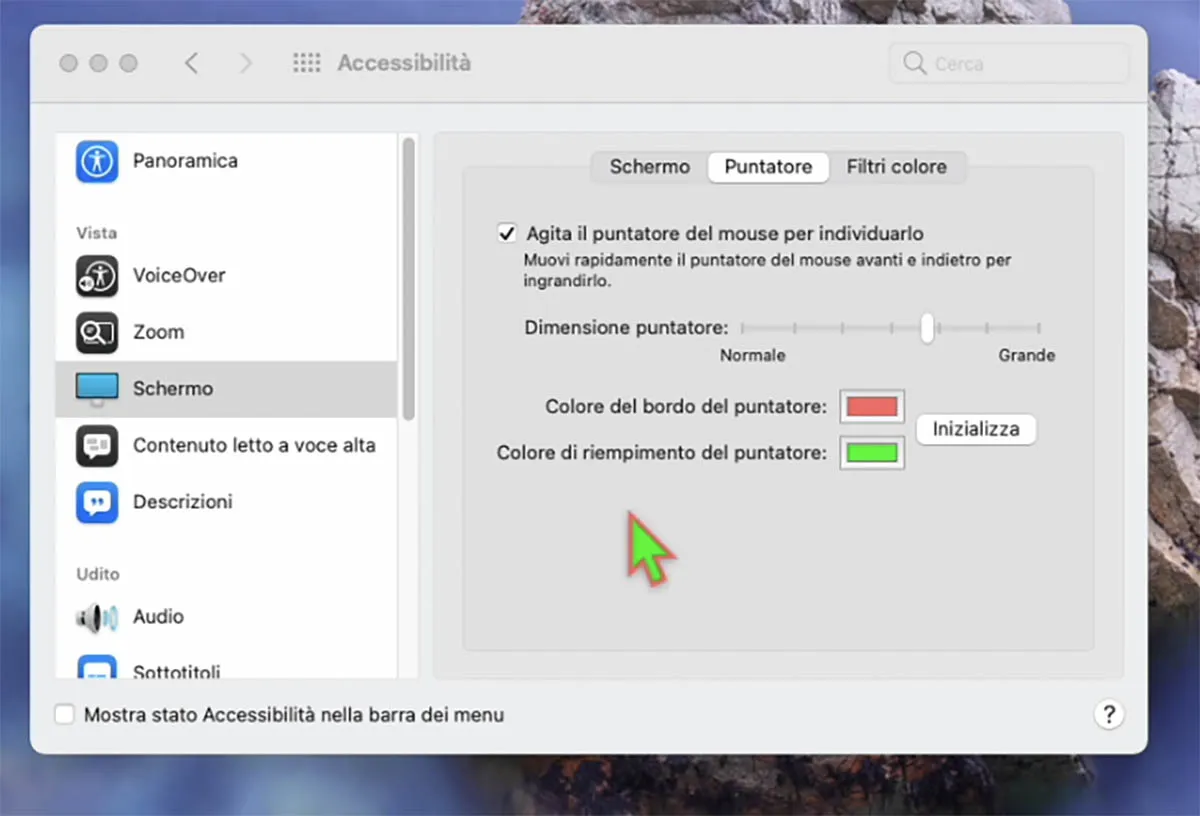Screen dimensions: 1200x816
Task: Enable Mostra stato Accessibilità nella barra dei menu
Action: 64,714
